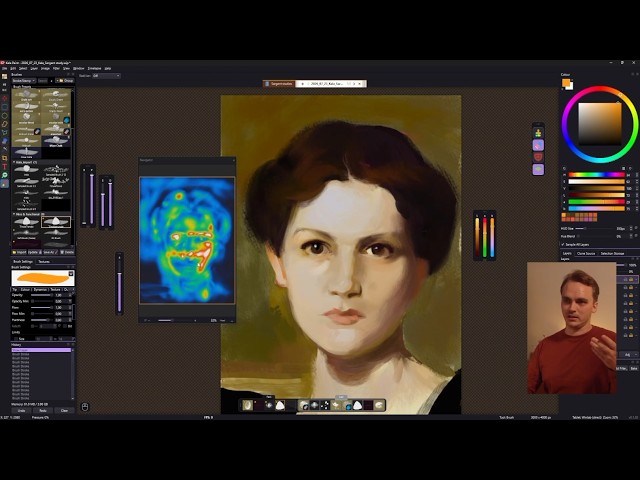Screen dimensions: 640x480
Task: Click the highlighted top entry in History list
Action: pos(41,350)
